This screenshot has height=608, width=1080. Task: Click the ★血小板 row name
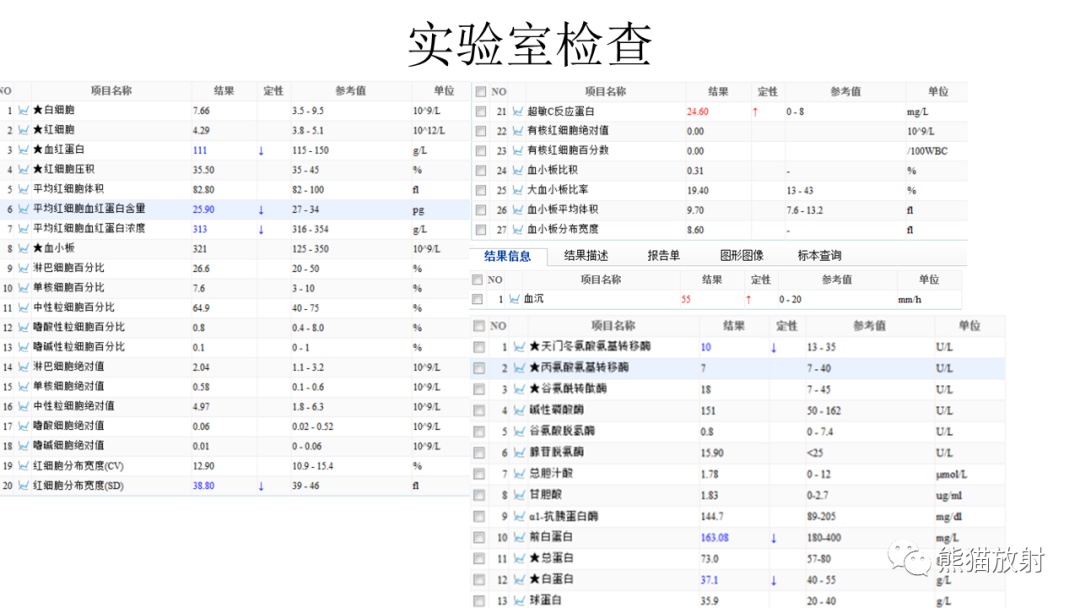[x=54, y=248]
